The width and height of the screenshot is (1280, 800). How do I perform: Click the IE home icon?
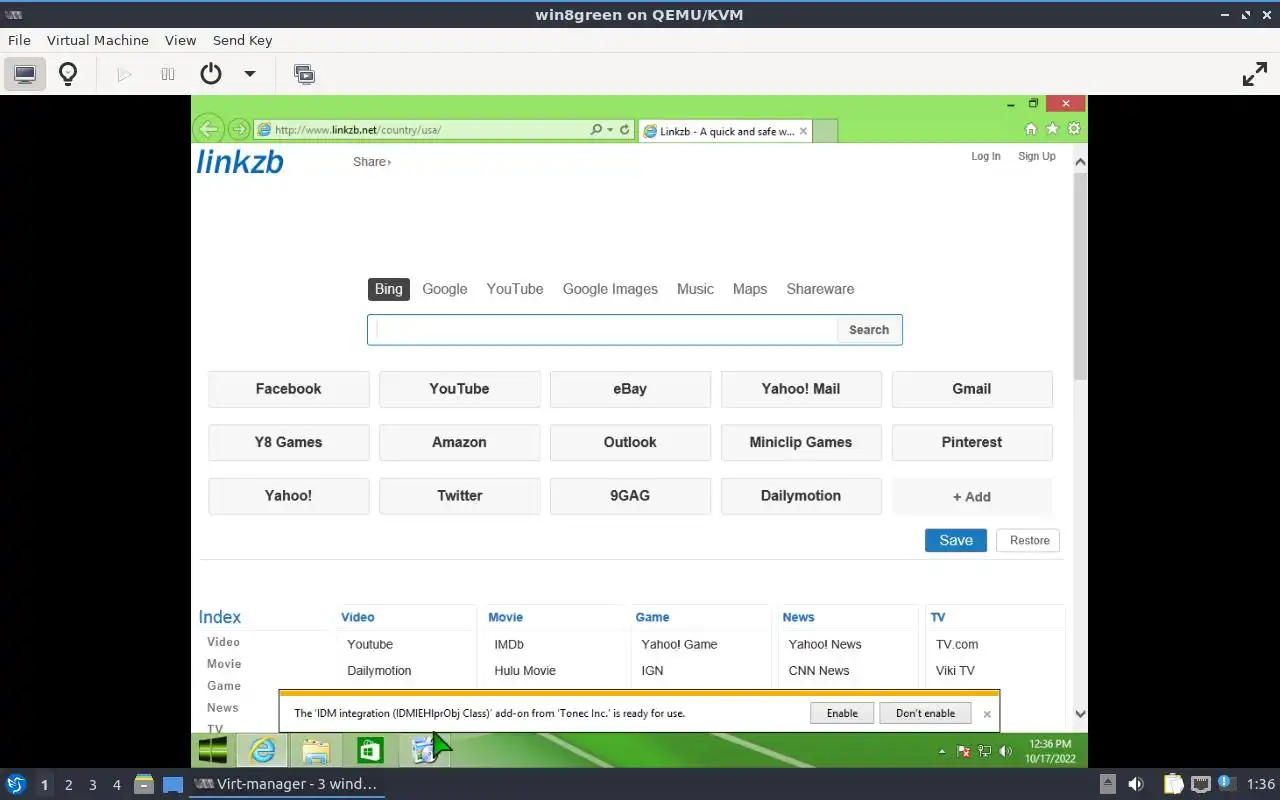[x=1031, y=129]
